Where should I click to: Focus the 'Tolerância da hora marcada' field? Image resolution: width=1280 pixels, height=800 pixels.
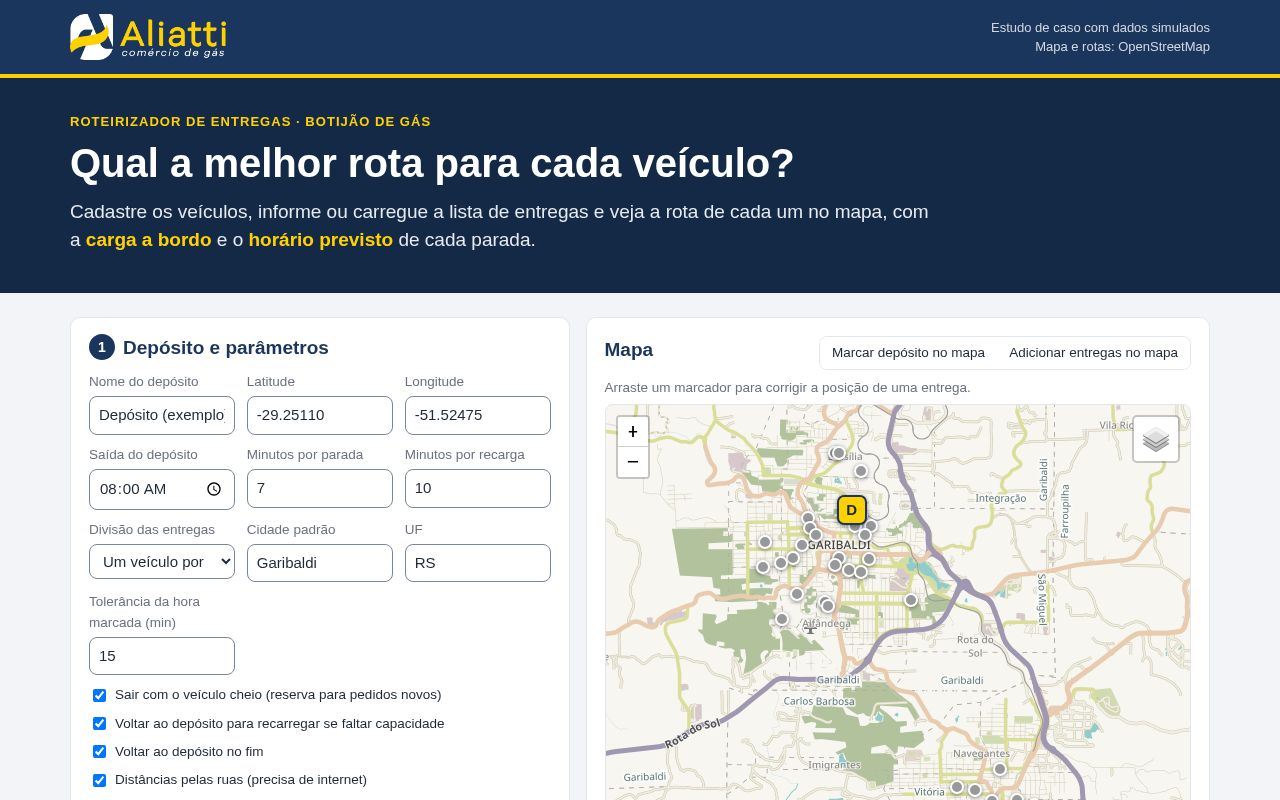pos(162,656)
